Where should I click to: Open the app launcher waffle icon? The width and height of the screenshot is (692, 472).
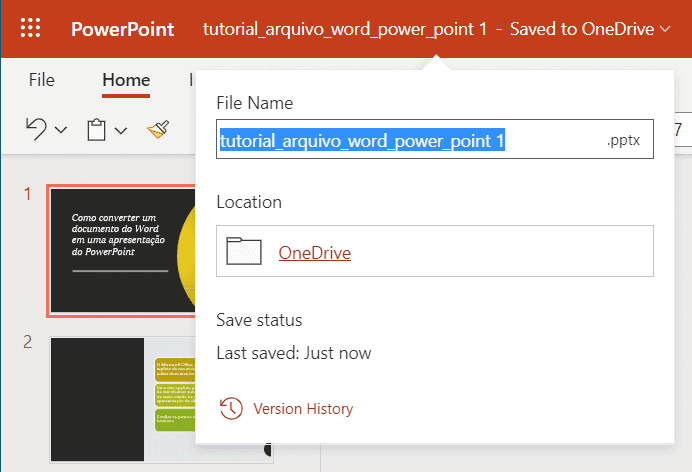30,28
